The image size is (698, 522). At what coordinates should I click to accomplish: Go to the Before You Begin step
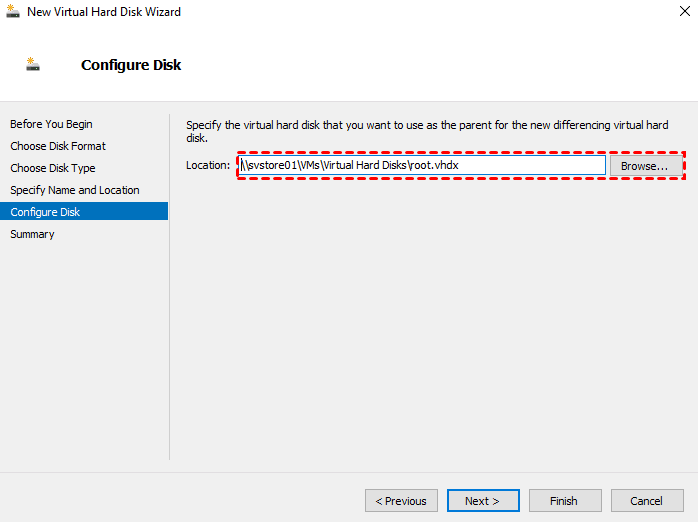point(51,124)
